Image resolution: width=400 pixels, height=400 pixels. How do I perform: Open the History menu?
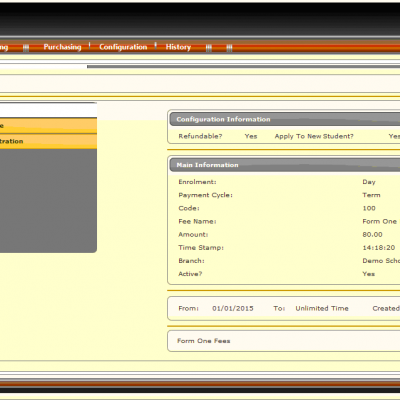point(178,47)
